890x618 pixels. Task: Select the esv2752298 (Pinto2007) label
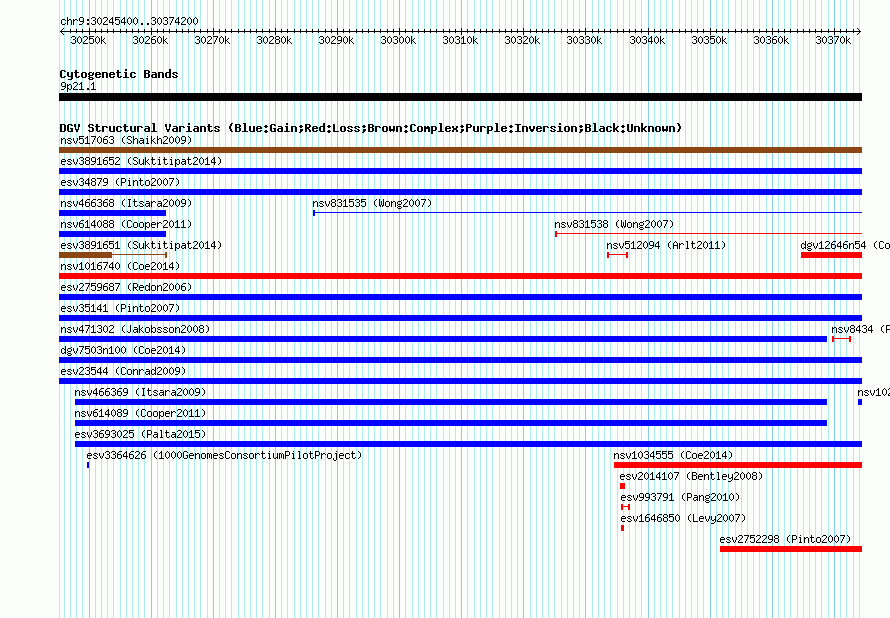point(785,539)
